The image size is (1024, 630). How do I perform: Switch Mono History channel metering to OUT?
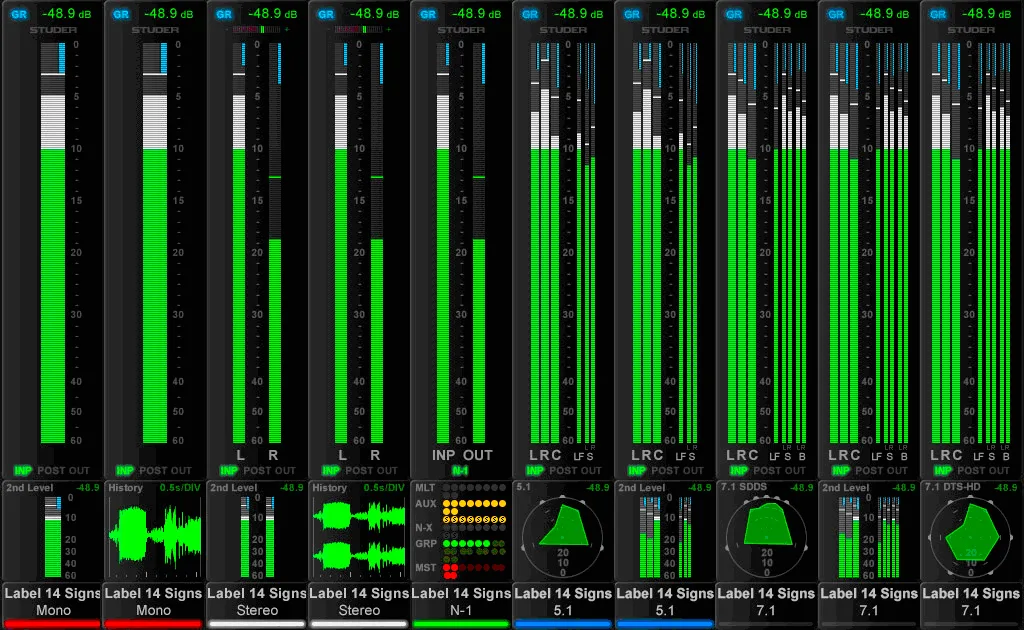point(180,470)
